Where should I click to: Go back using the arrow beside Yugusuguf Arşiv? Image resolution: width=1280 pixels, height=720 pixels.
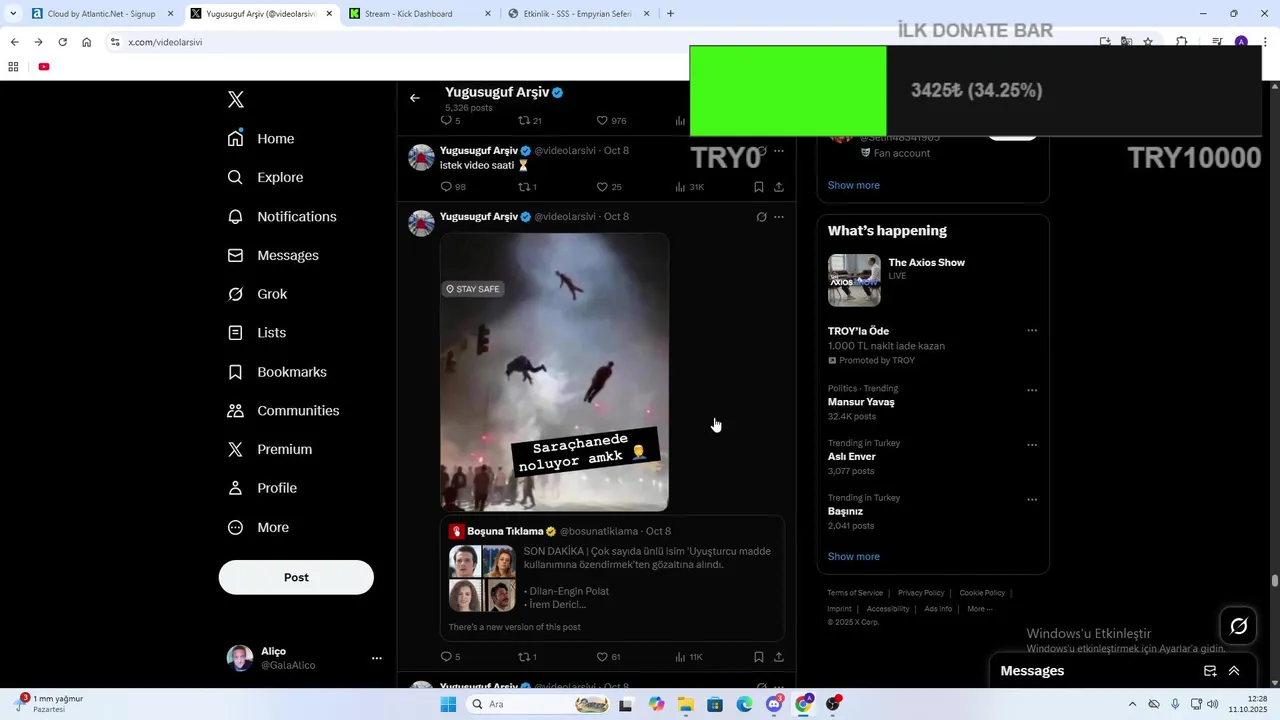pos(415,98)
